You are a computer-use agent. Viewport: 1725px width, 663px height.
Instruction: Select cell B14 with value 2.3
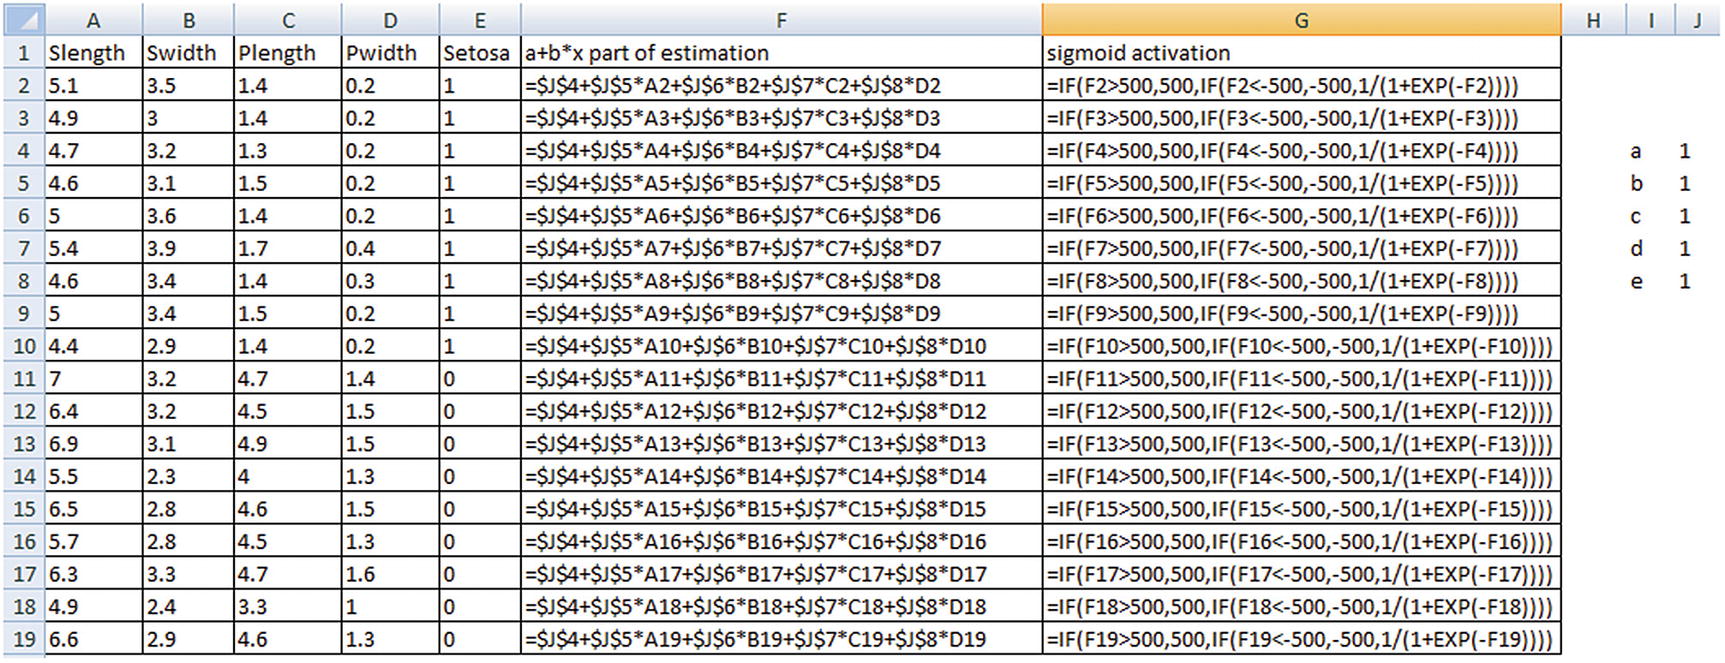tap(188, 476)
